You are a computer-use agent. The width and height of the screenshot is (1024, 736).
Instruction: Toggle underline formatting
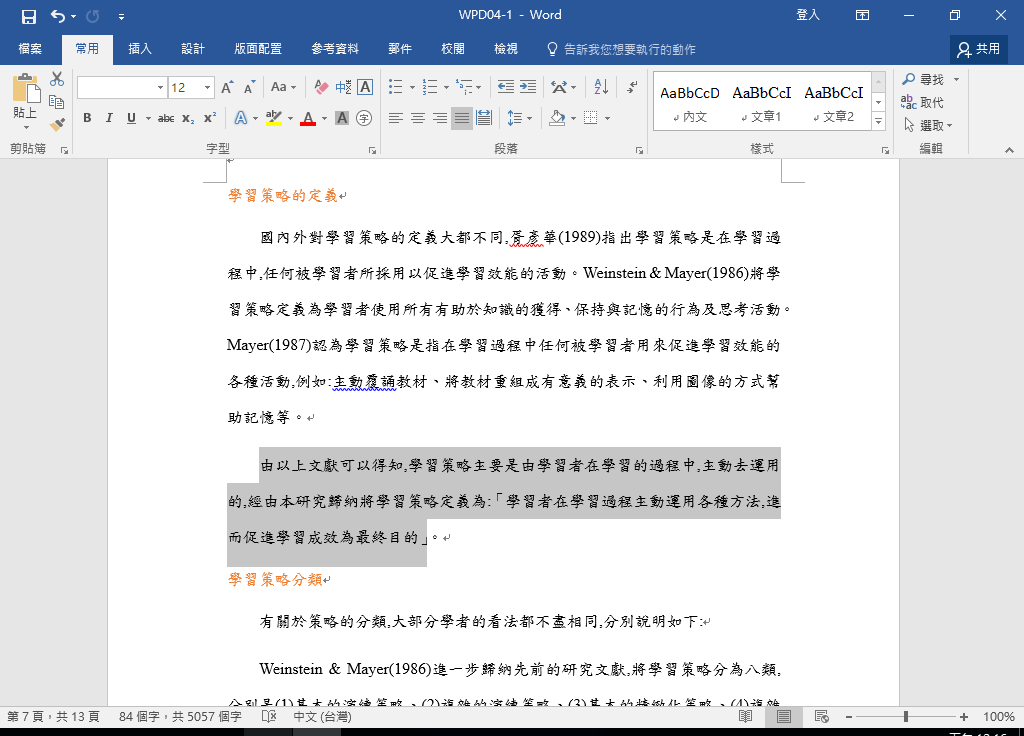pyautogui.click(x=131, y=118)
